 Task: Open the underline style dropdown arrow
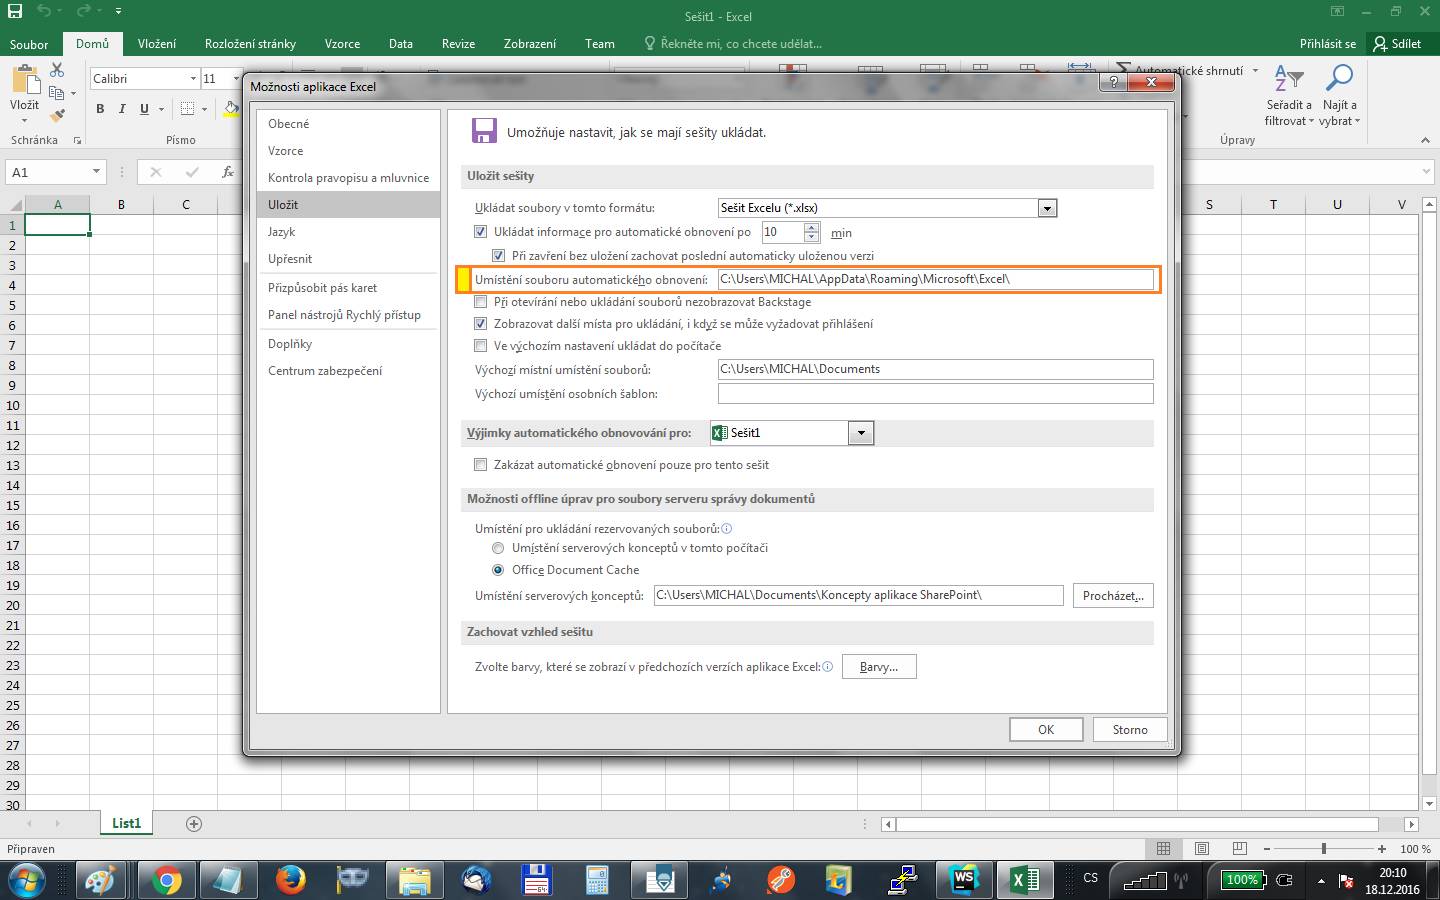pos(160,109)
